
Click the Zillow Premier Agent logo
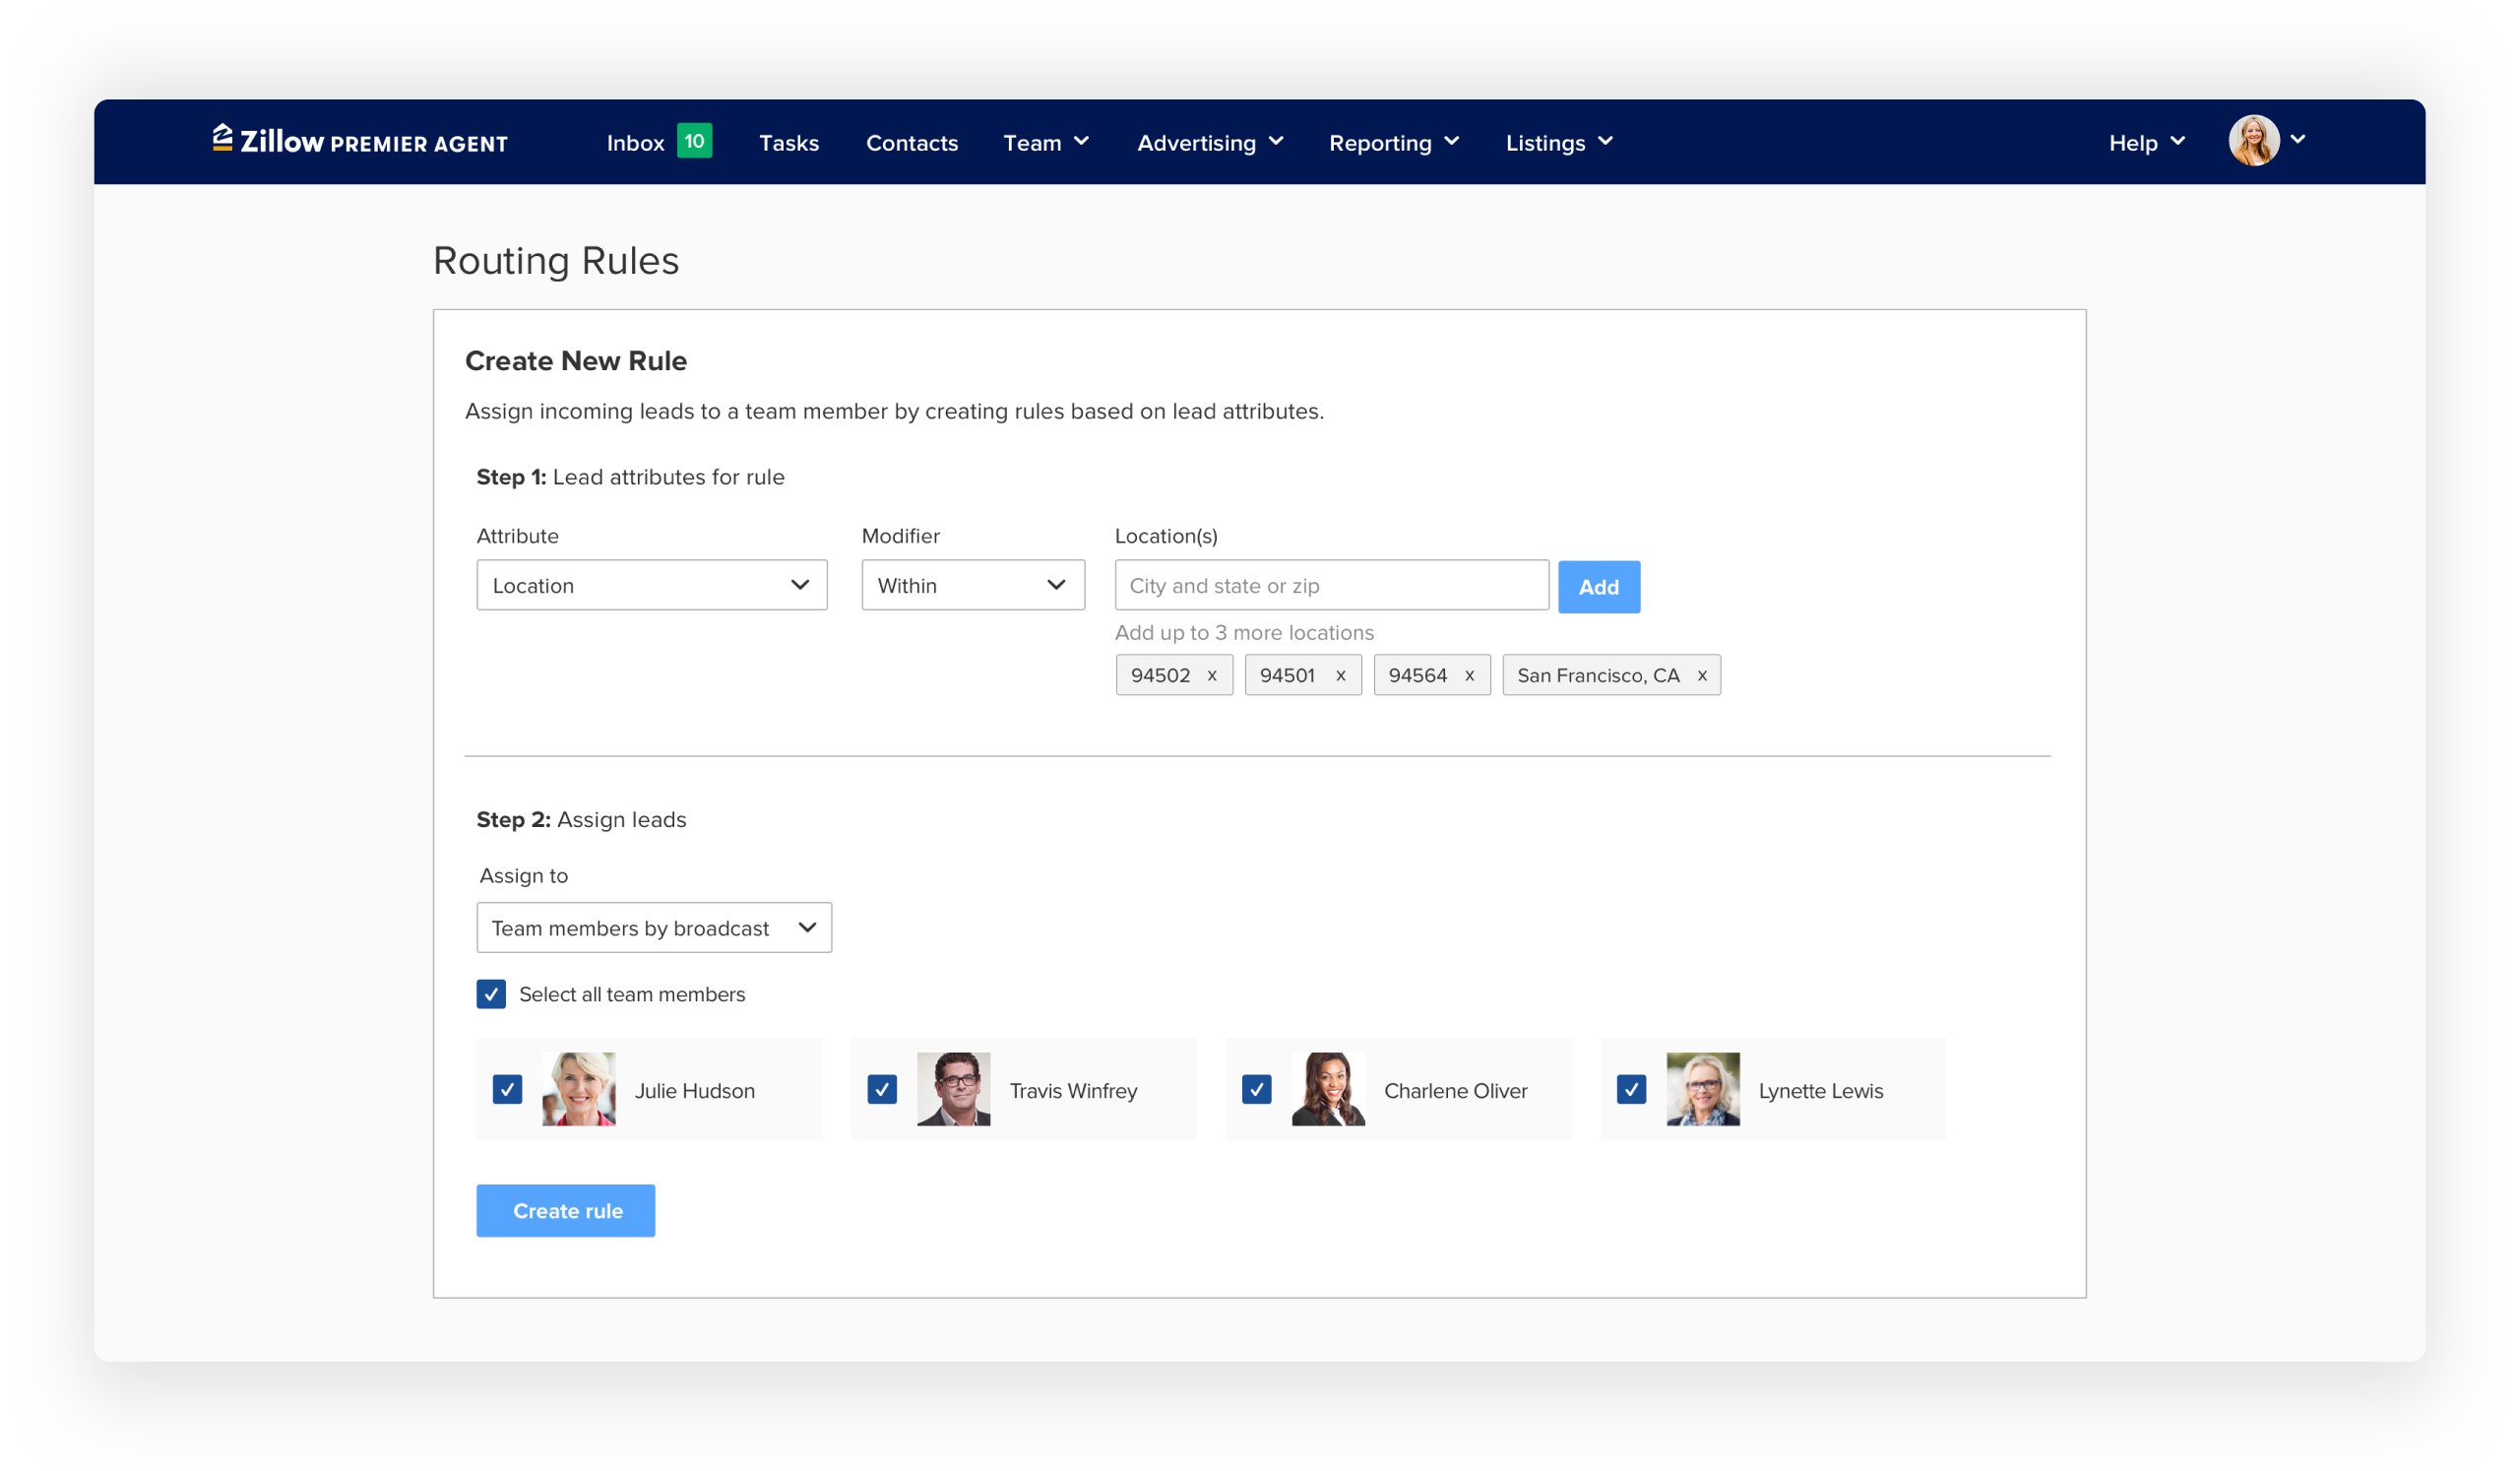(360, 141)
